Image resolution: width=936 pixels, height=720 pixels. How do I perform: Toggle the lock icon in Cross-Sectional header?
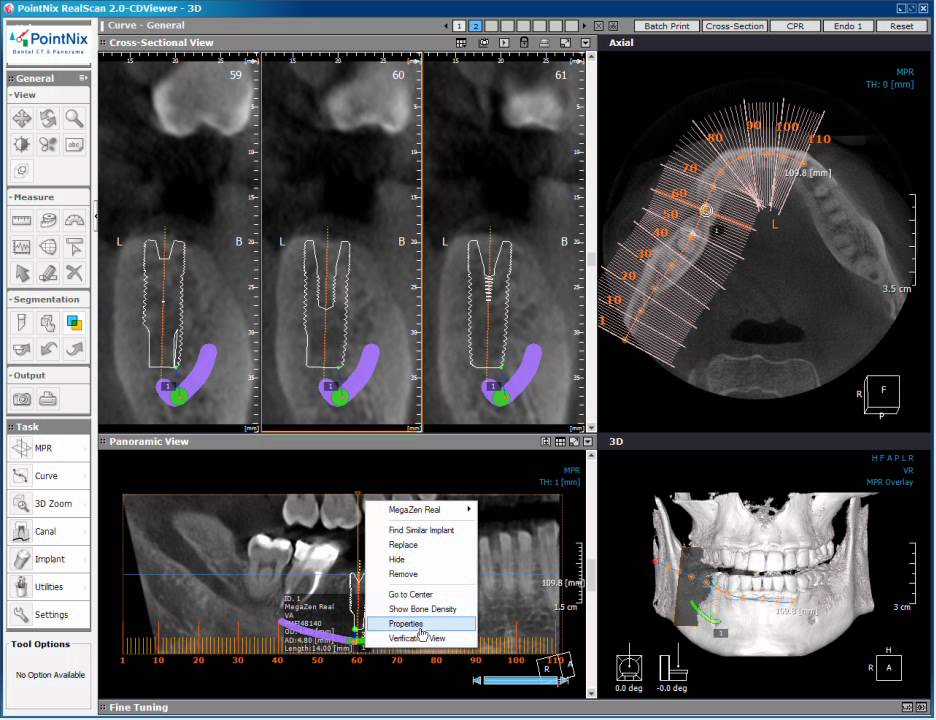[x=524, y=43]
